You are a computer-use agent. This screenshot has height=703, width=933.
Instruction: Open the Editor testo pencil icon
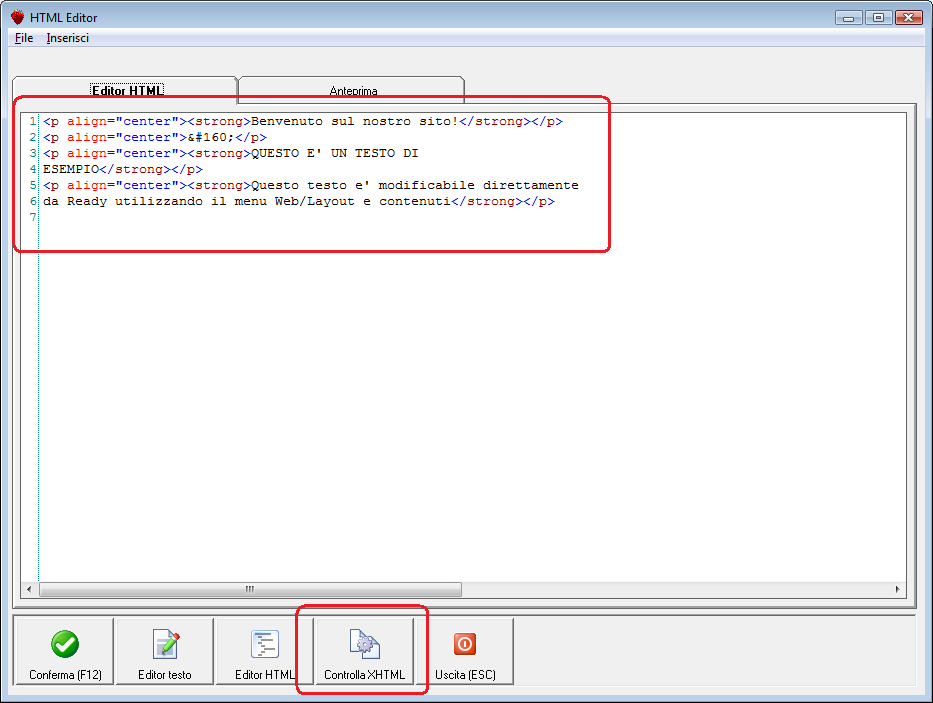click(x=165, y=644)
